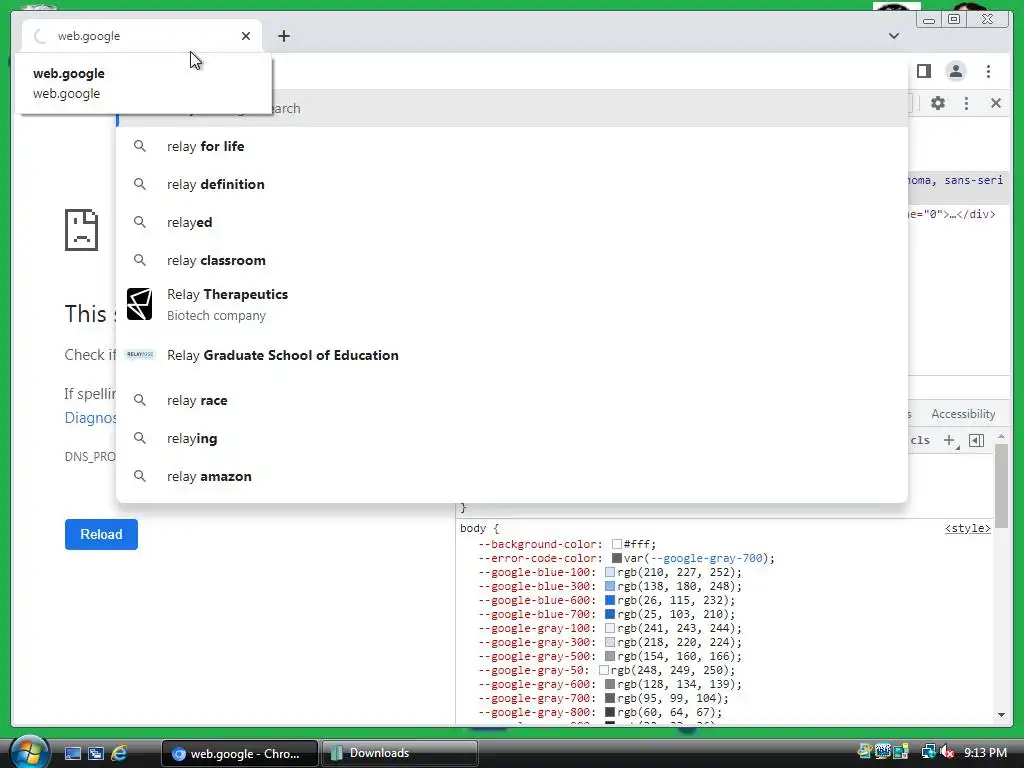Image resolution: width=1024 pixels, height=768 pixels.
Task: Click the --google-gray-800 color swatch
Action: pos(610,712)
